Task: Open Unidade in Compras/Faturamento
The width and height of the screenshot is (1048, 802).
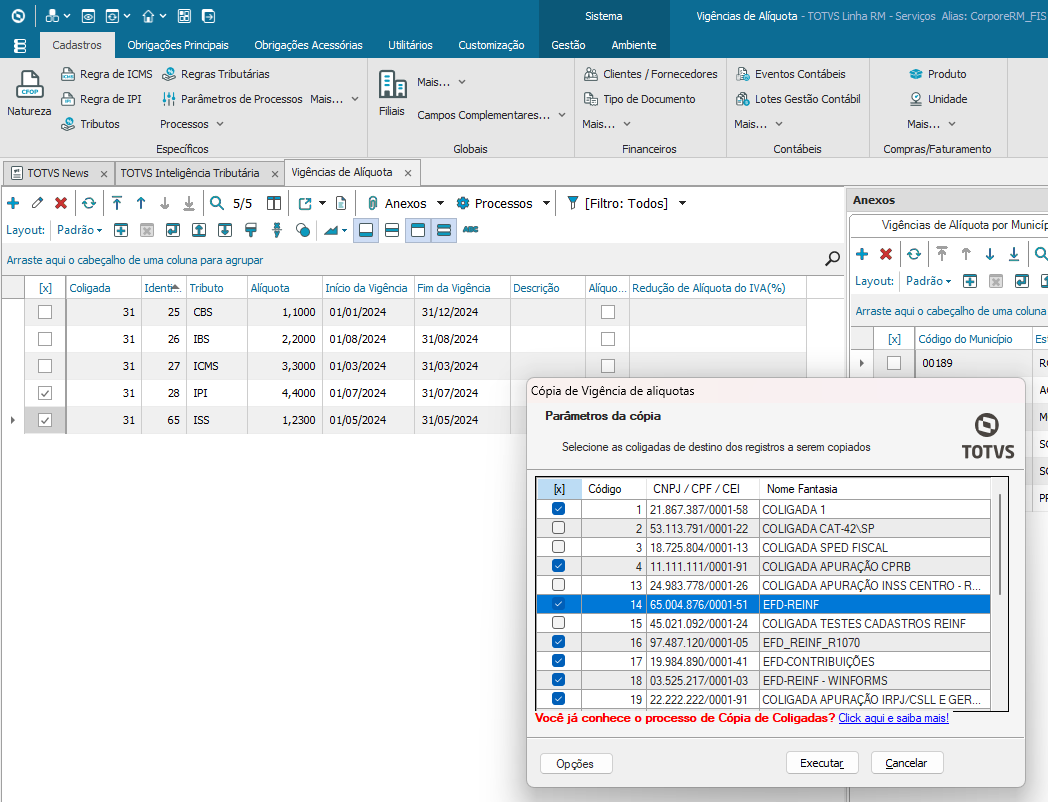Action: (938, 99)
